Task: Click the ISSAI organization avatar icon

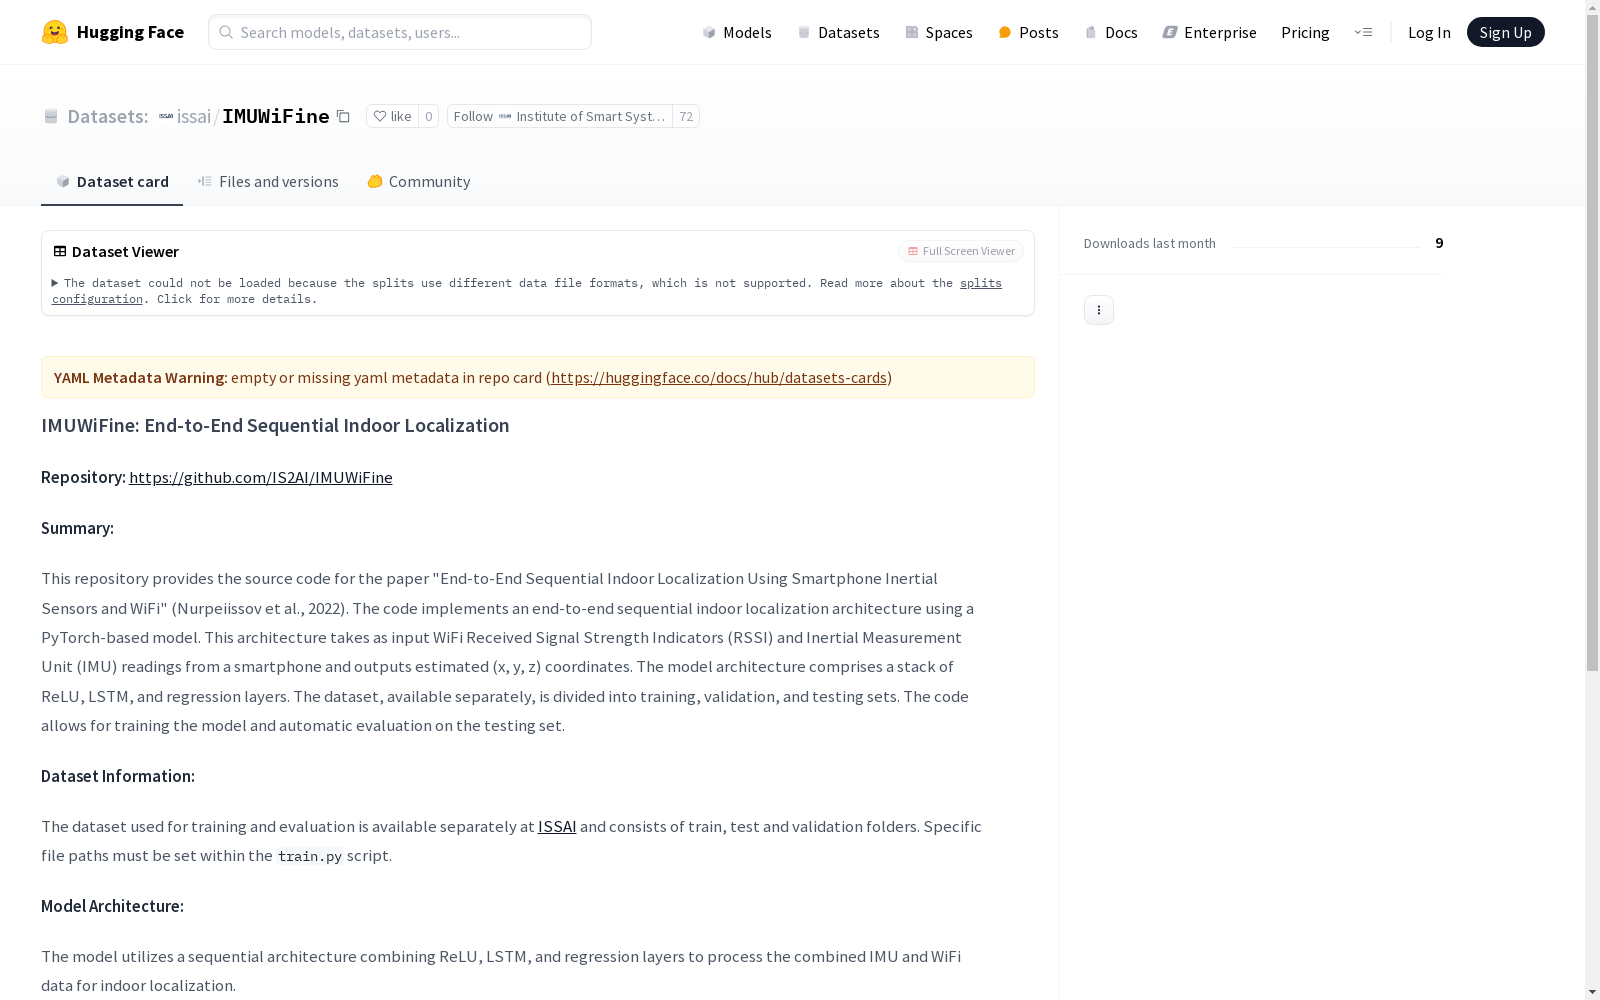Action: [x=166, y=116]
